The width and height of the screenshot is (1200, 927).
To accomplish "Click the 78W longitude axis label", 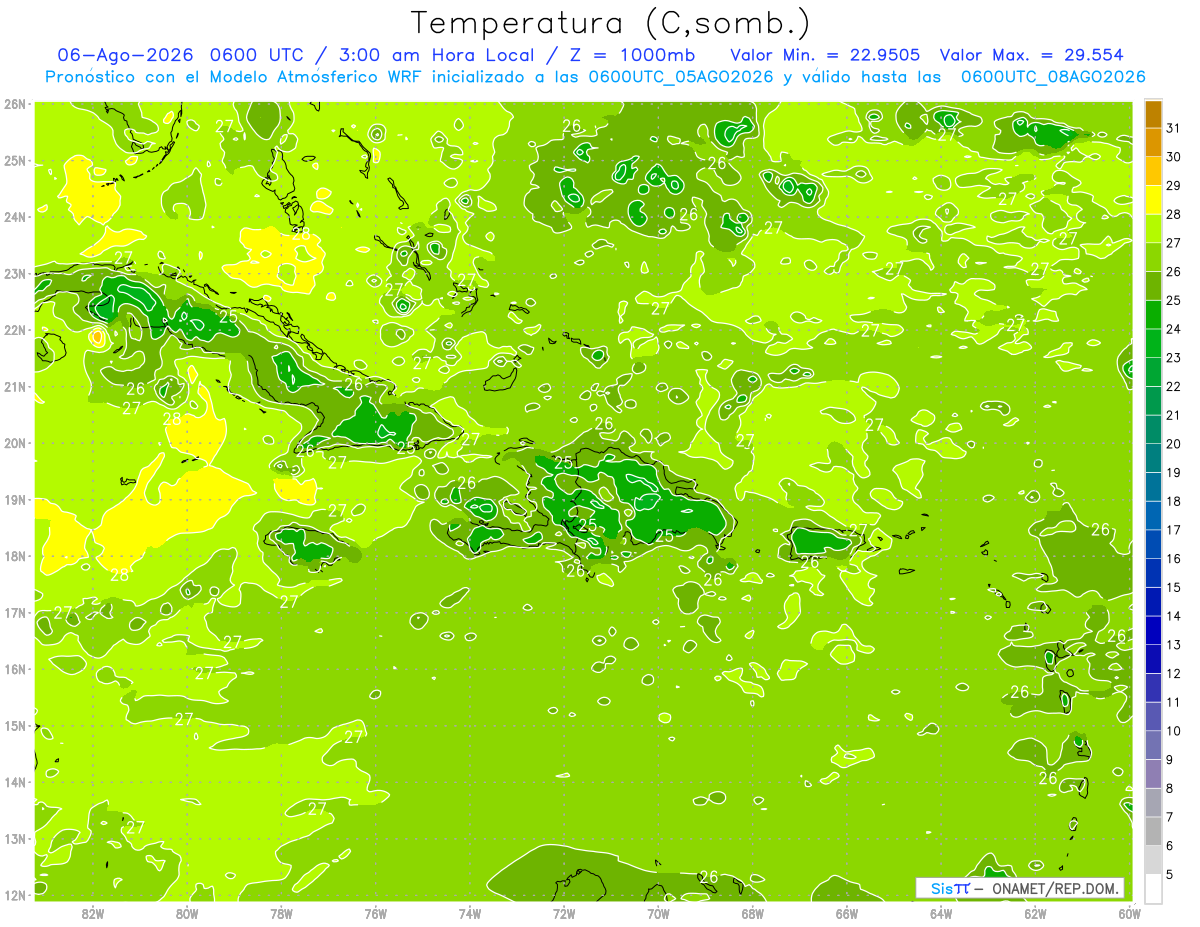I will [281, 913].
